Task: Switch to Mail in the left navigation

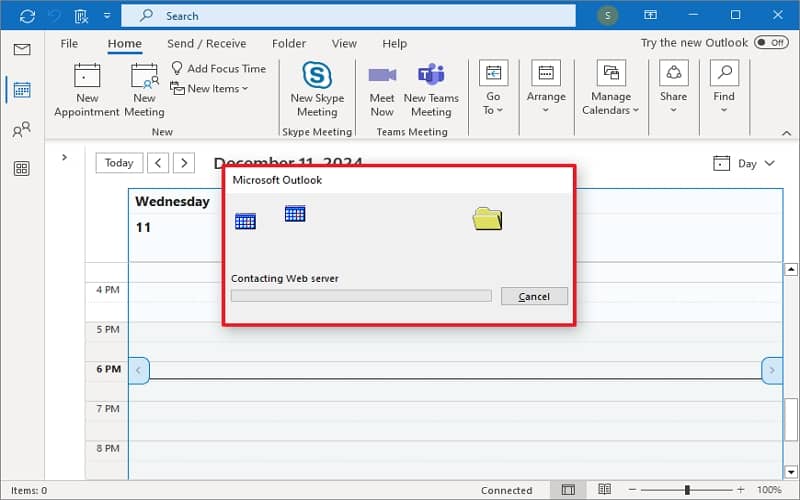Action: (x=22, y=49)
